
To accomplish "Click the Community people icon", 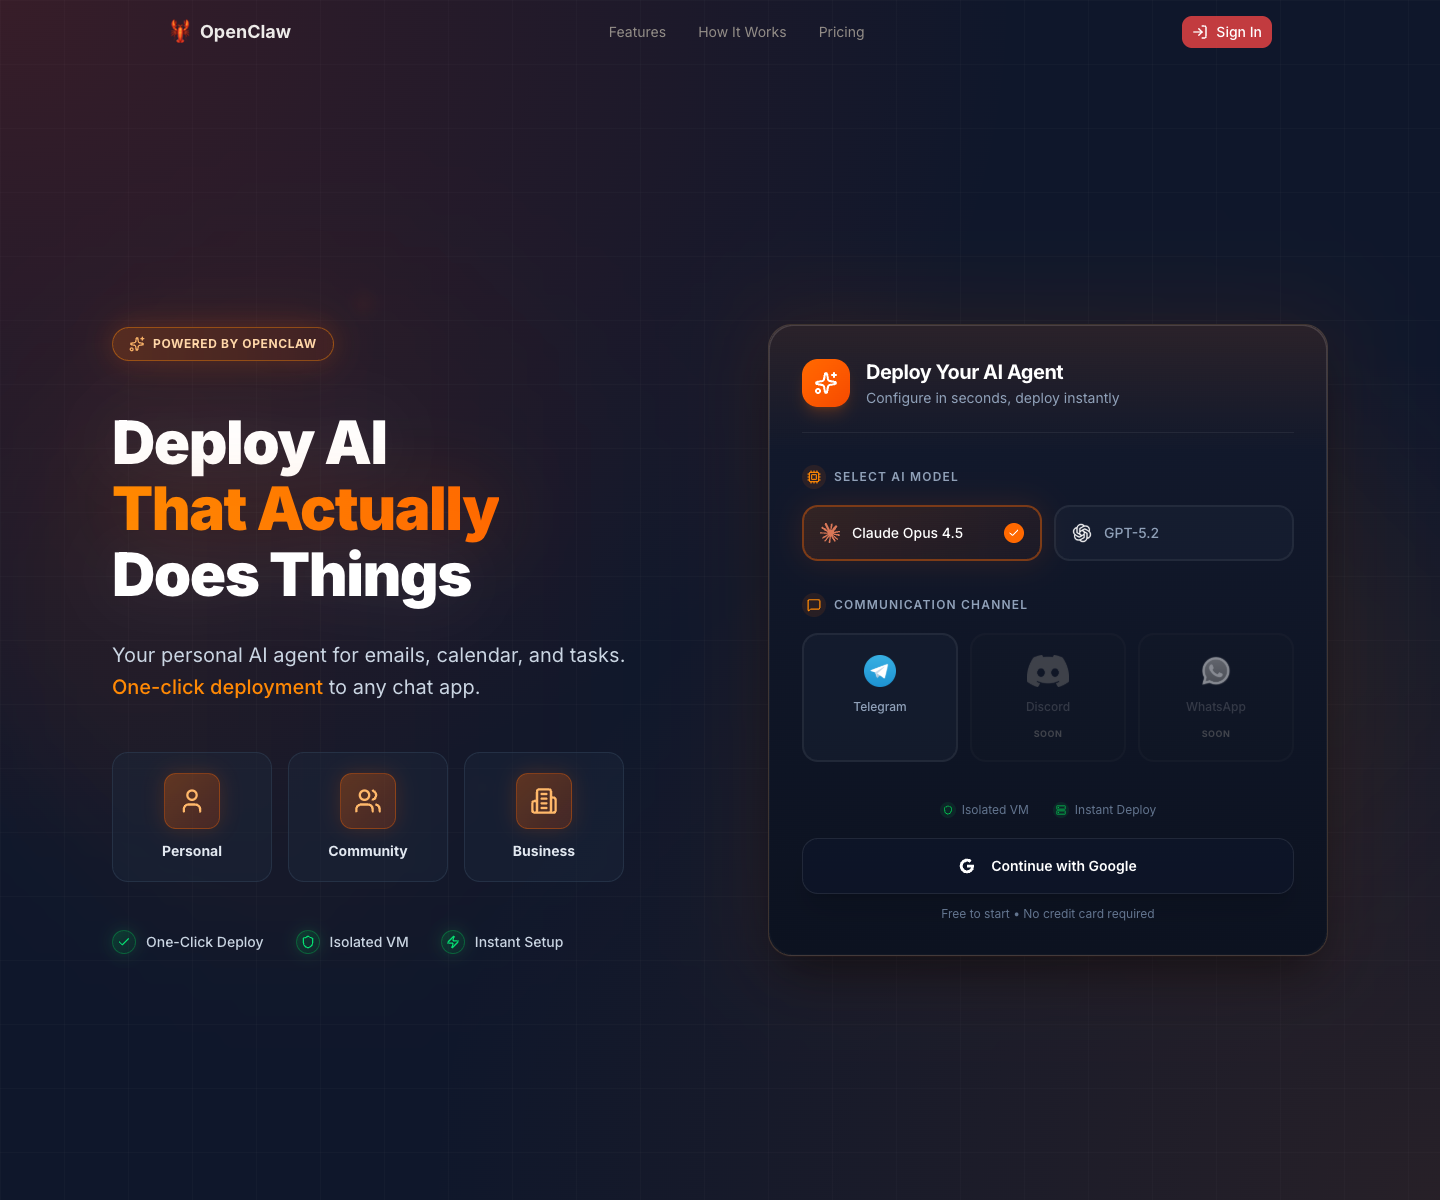I will (368, 801).
